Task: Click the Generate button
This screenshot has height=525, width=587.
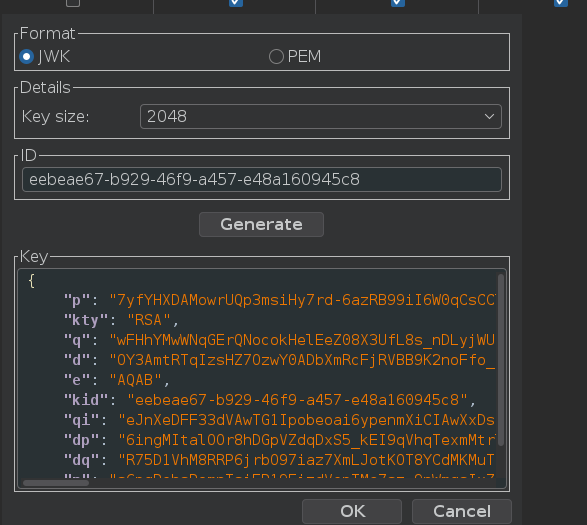Action: tap(261, 224)
